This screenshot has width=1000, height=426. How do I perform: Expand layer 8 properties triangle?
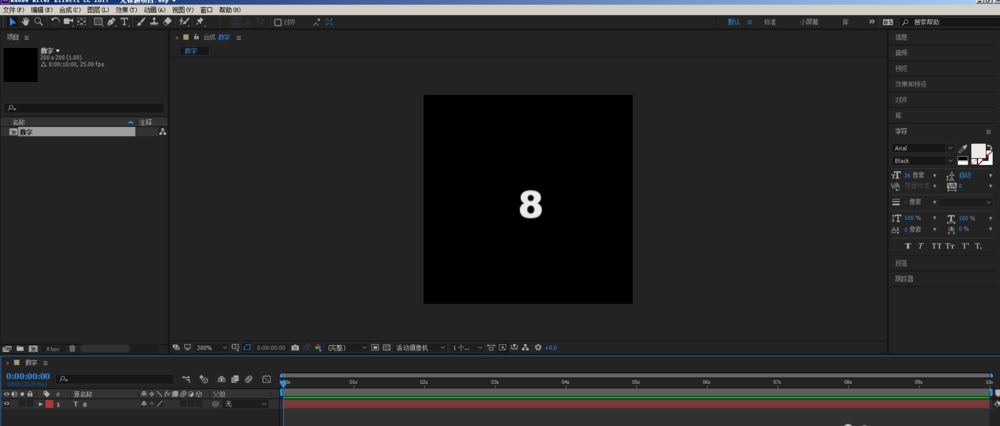pos(41,404)
